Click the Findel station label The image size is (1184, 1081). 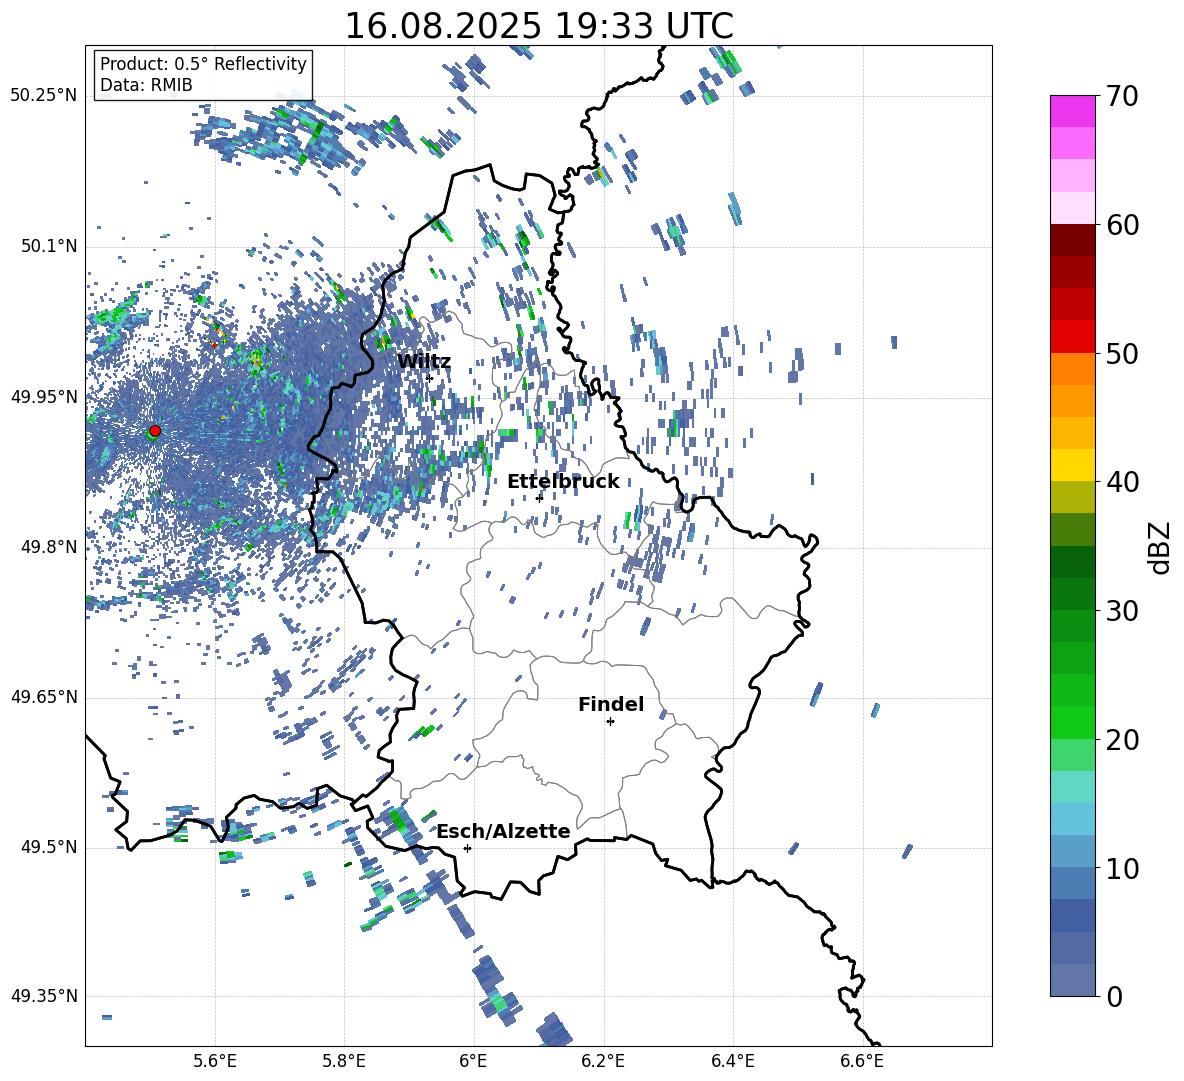(x=611, y=704)
